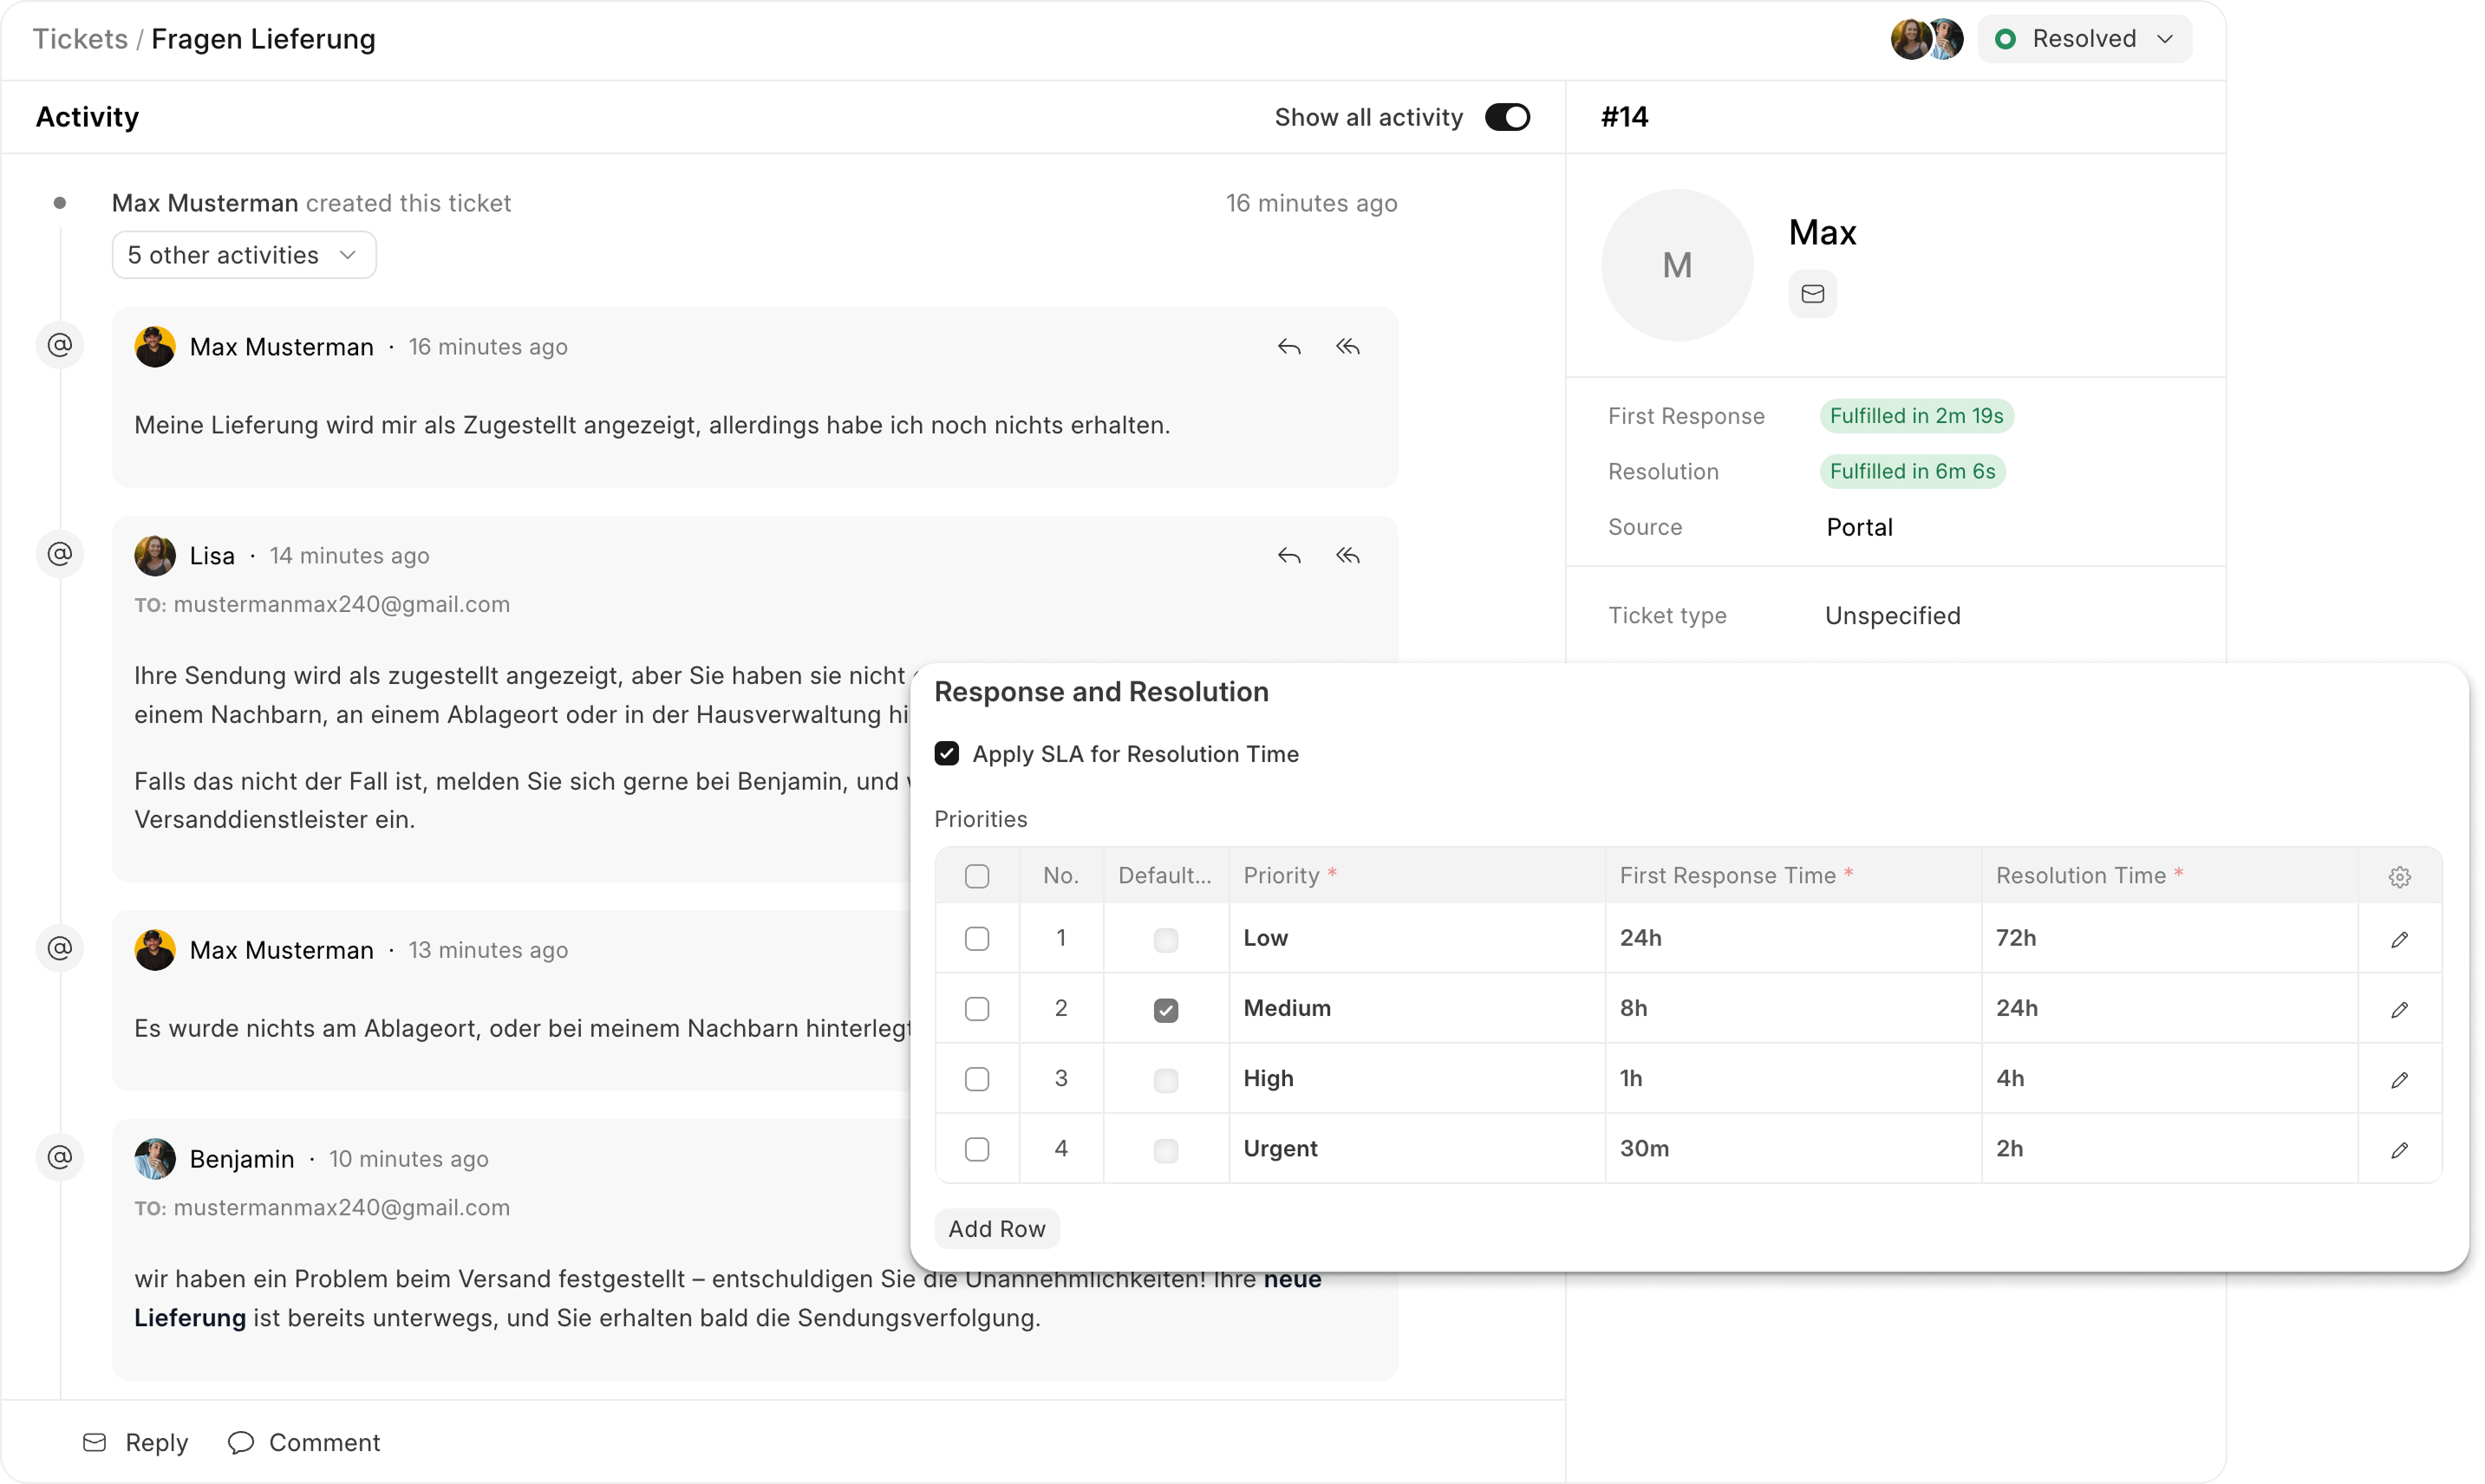Uncheck Apply SLA for Resolution Time
2485x1484 pixels.
tap(946, 754)
